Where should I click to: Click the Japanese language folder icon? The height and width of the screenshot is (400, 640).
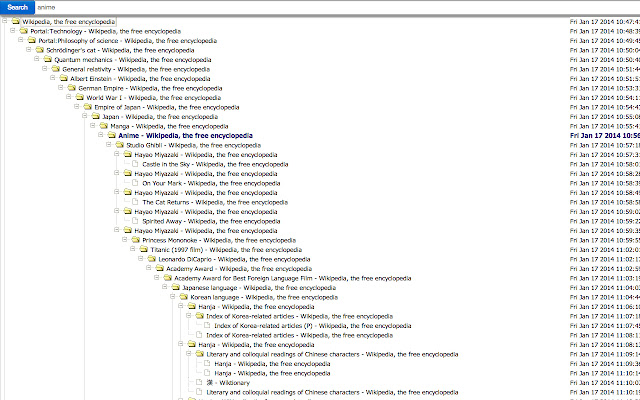click(x=176, y=287)
